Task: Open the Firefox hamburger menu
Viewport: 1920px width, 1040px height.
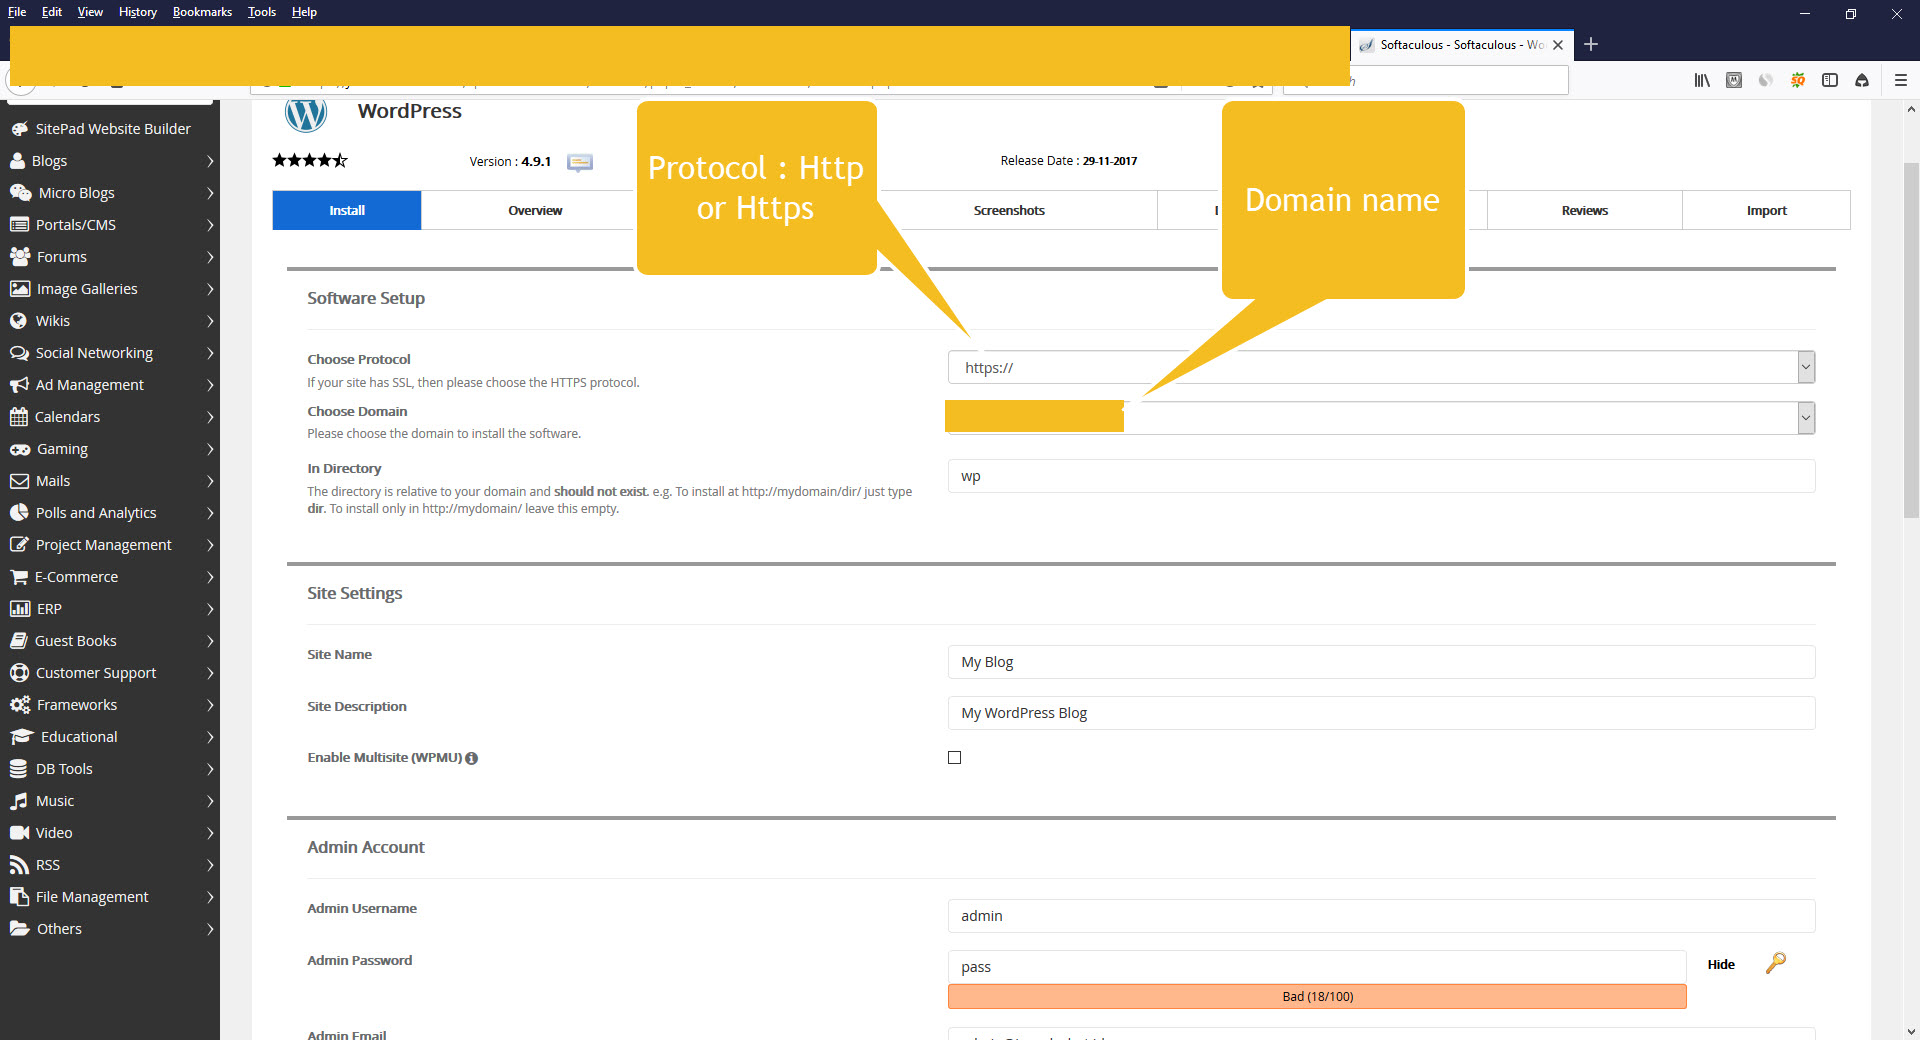Action: pyautogui.click(x=1900, y=80)
